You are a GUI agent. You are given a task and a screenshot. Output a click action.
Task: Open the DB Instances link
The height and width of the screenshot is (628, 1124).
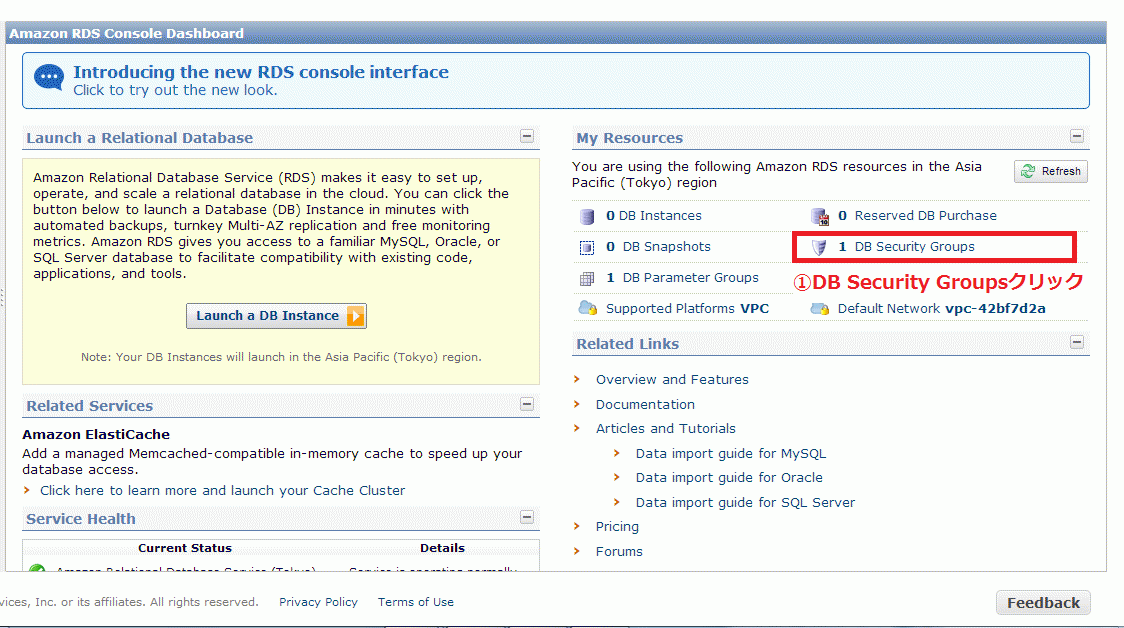click(x=660, y=216)
